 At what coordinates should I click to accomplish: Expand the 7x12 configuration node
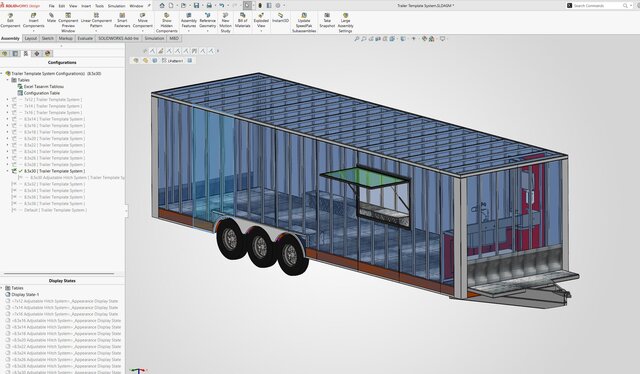(8, 100)
